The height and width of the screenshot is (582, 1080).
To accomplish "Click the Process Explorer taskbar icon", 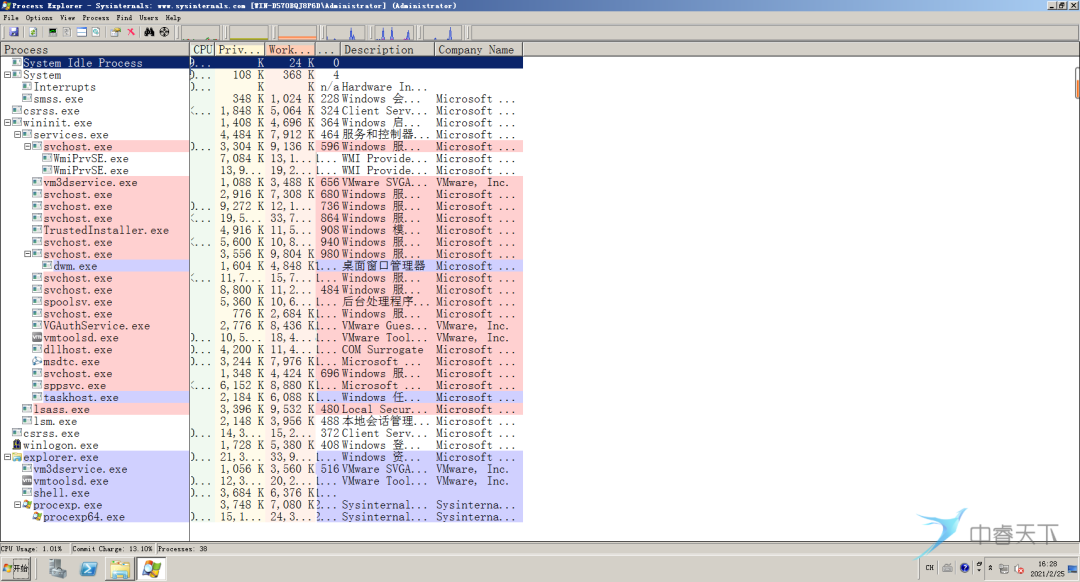I will pyautogui.click(x=152, y=569).
